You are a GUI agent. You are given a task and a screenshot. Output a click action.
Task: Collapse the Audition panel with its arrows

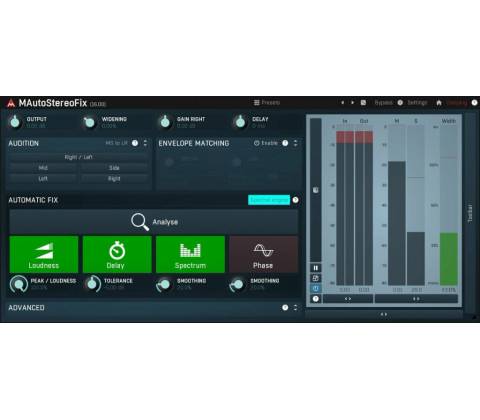point(145,143)
